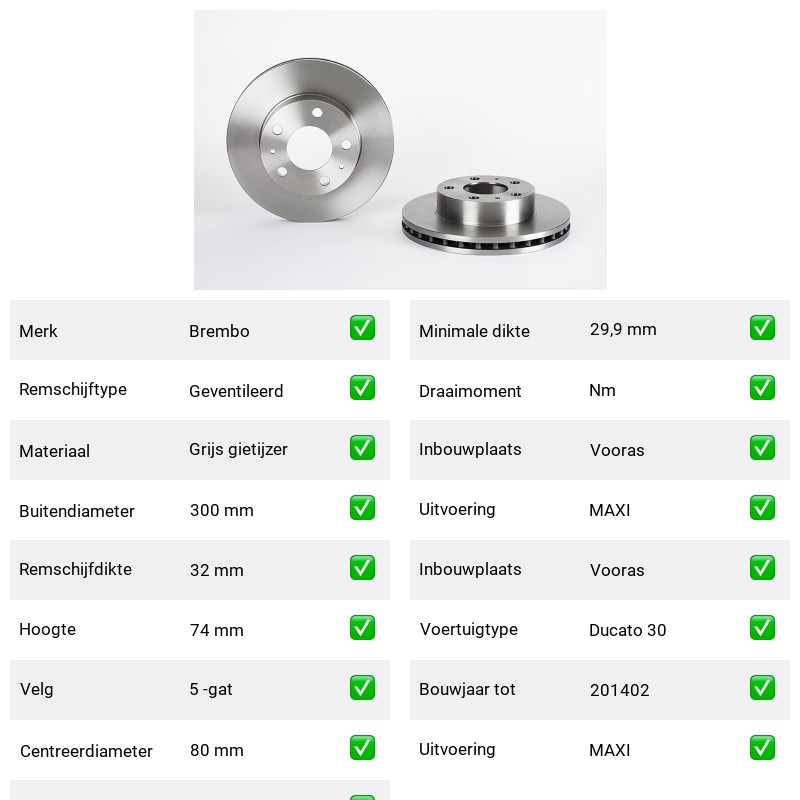Open the Brembo brake disc product image
The height and width of the screenshot is (800, 800).
(401, 150)
